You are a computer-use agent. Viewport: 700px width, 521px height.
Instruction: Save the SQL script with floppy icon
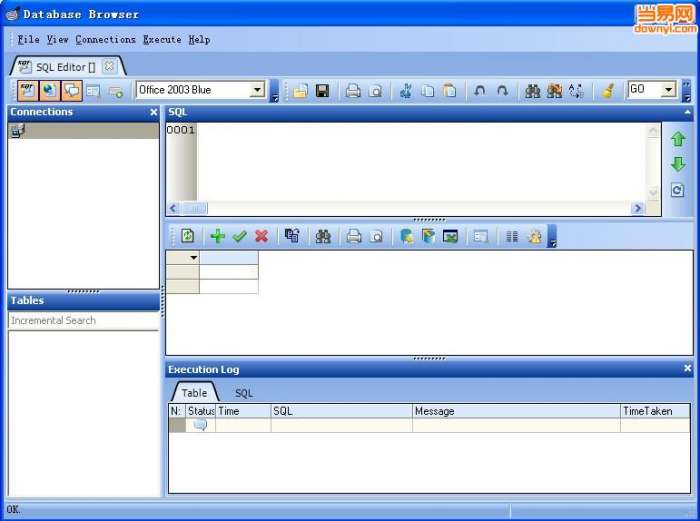point(322,91)
